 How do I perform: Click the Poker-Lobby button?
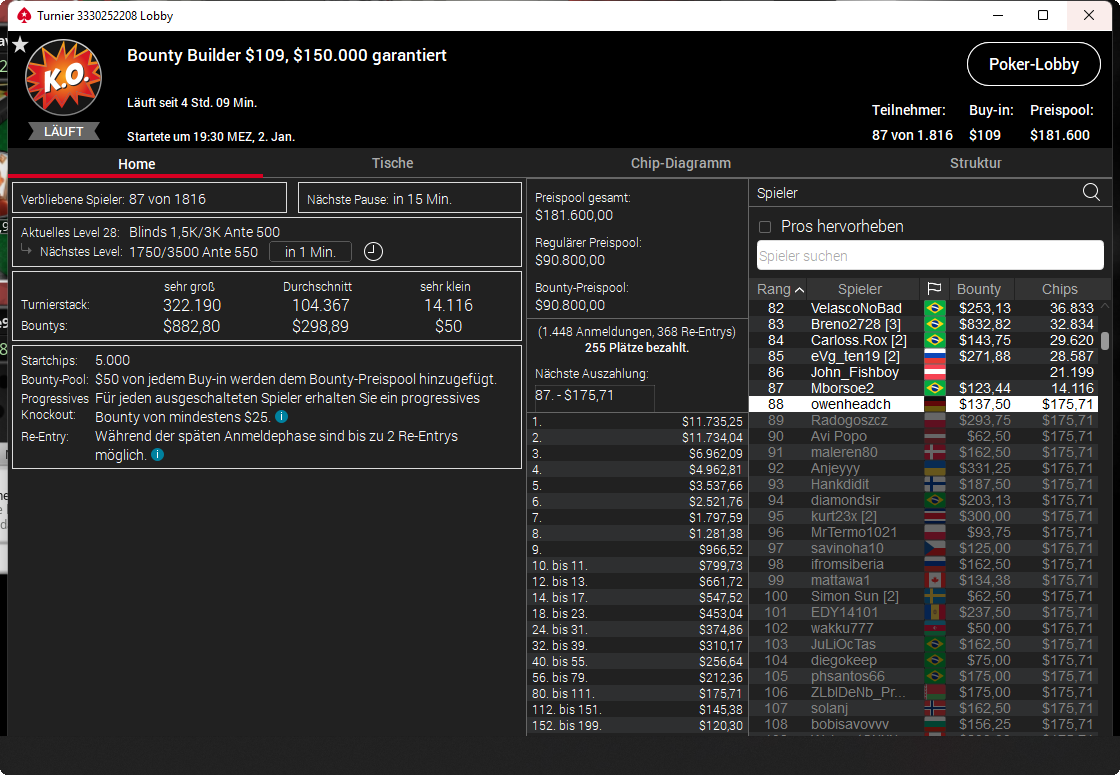click(1034, 64)
